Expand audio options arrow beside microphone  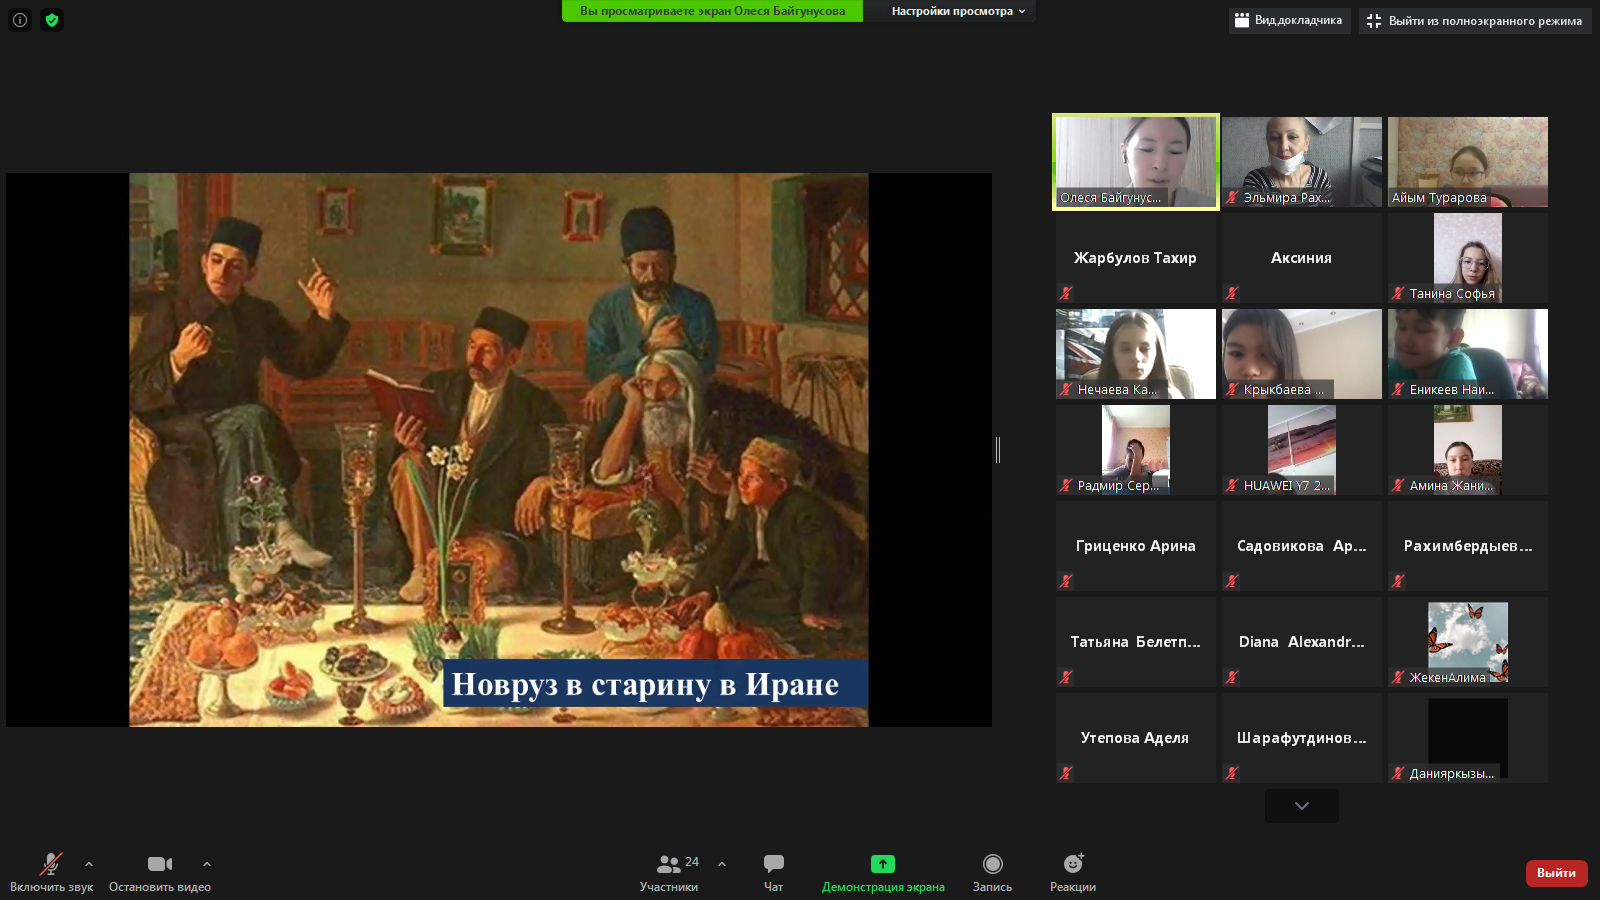[89, 864]
